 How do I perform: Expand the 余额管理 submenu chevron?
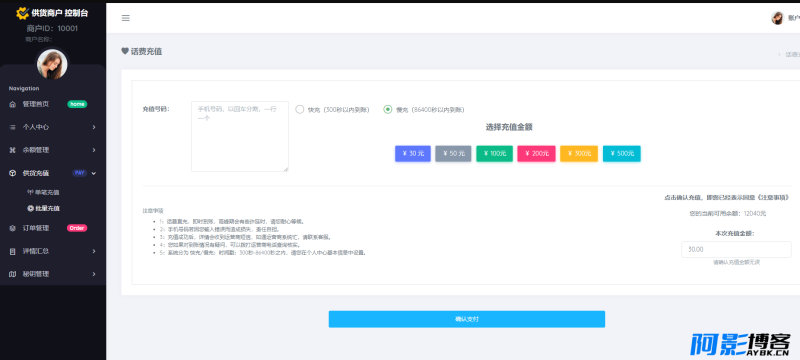(94, 150)
